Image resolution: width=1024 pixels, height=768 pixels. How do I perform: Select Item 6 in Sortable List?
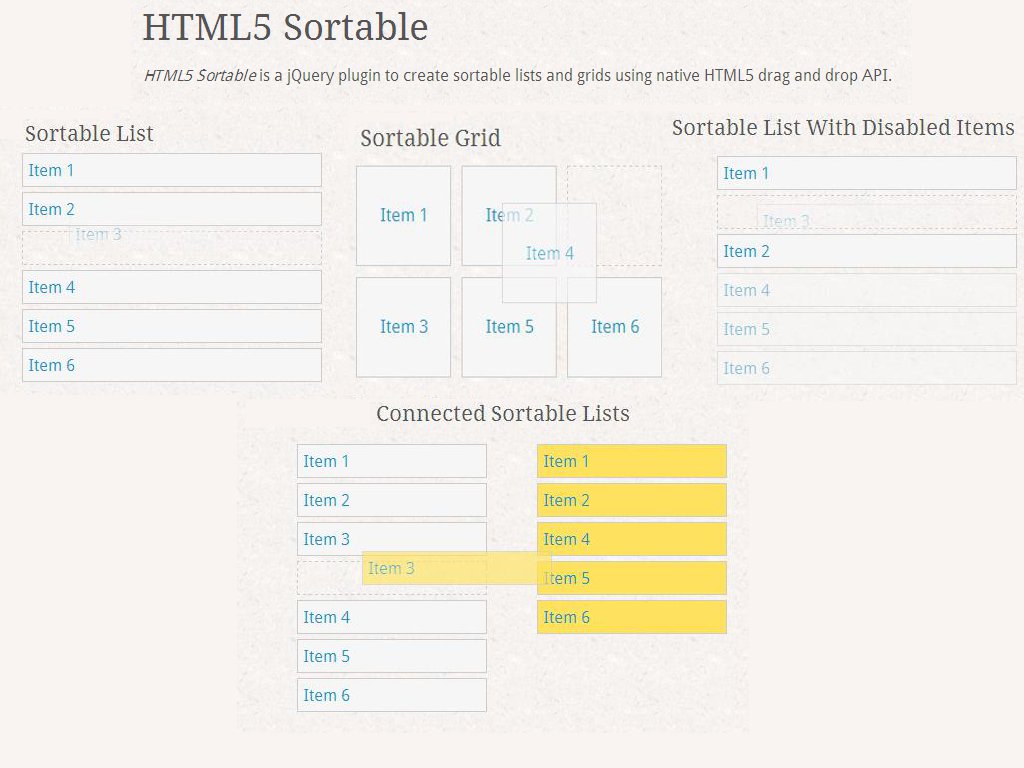[172, 365]
